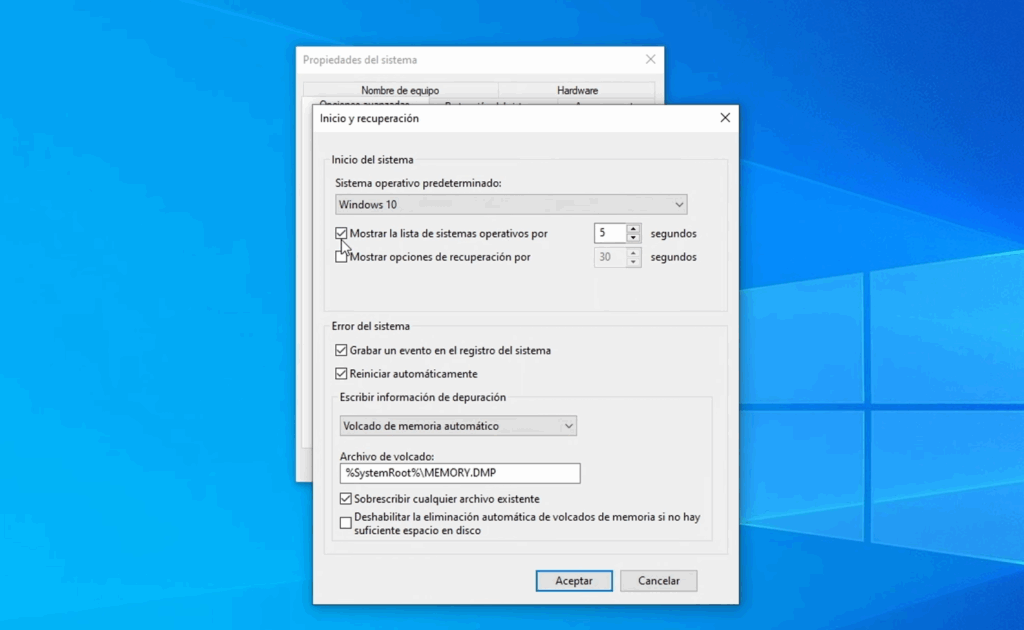1024x630 pixels.
Task: Decrease the operating system list seconds
Action: click(633, 238)
